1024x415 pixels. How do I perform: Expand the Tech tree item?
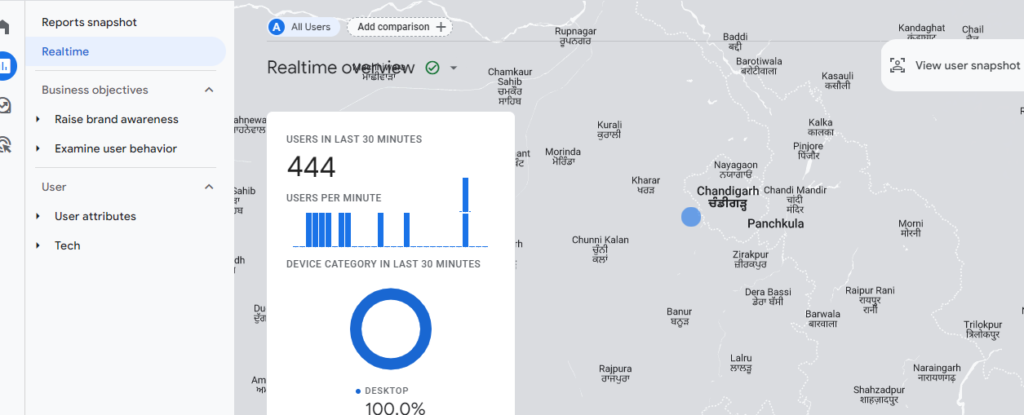pos(39,246)
